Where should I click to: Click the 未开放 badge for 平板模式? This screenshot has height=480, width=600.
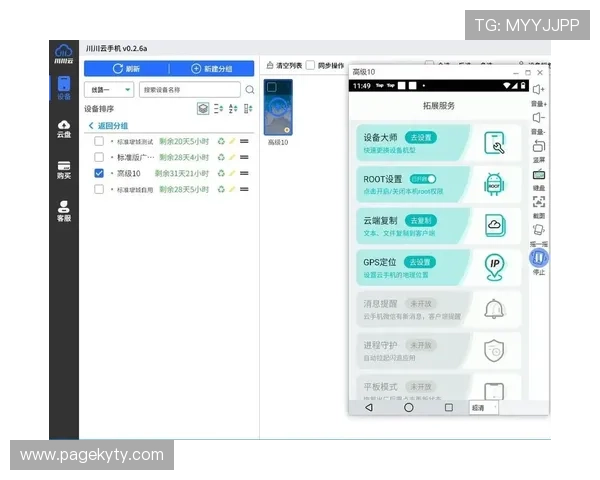[421, 387]
